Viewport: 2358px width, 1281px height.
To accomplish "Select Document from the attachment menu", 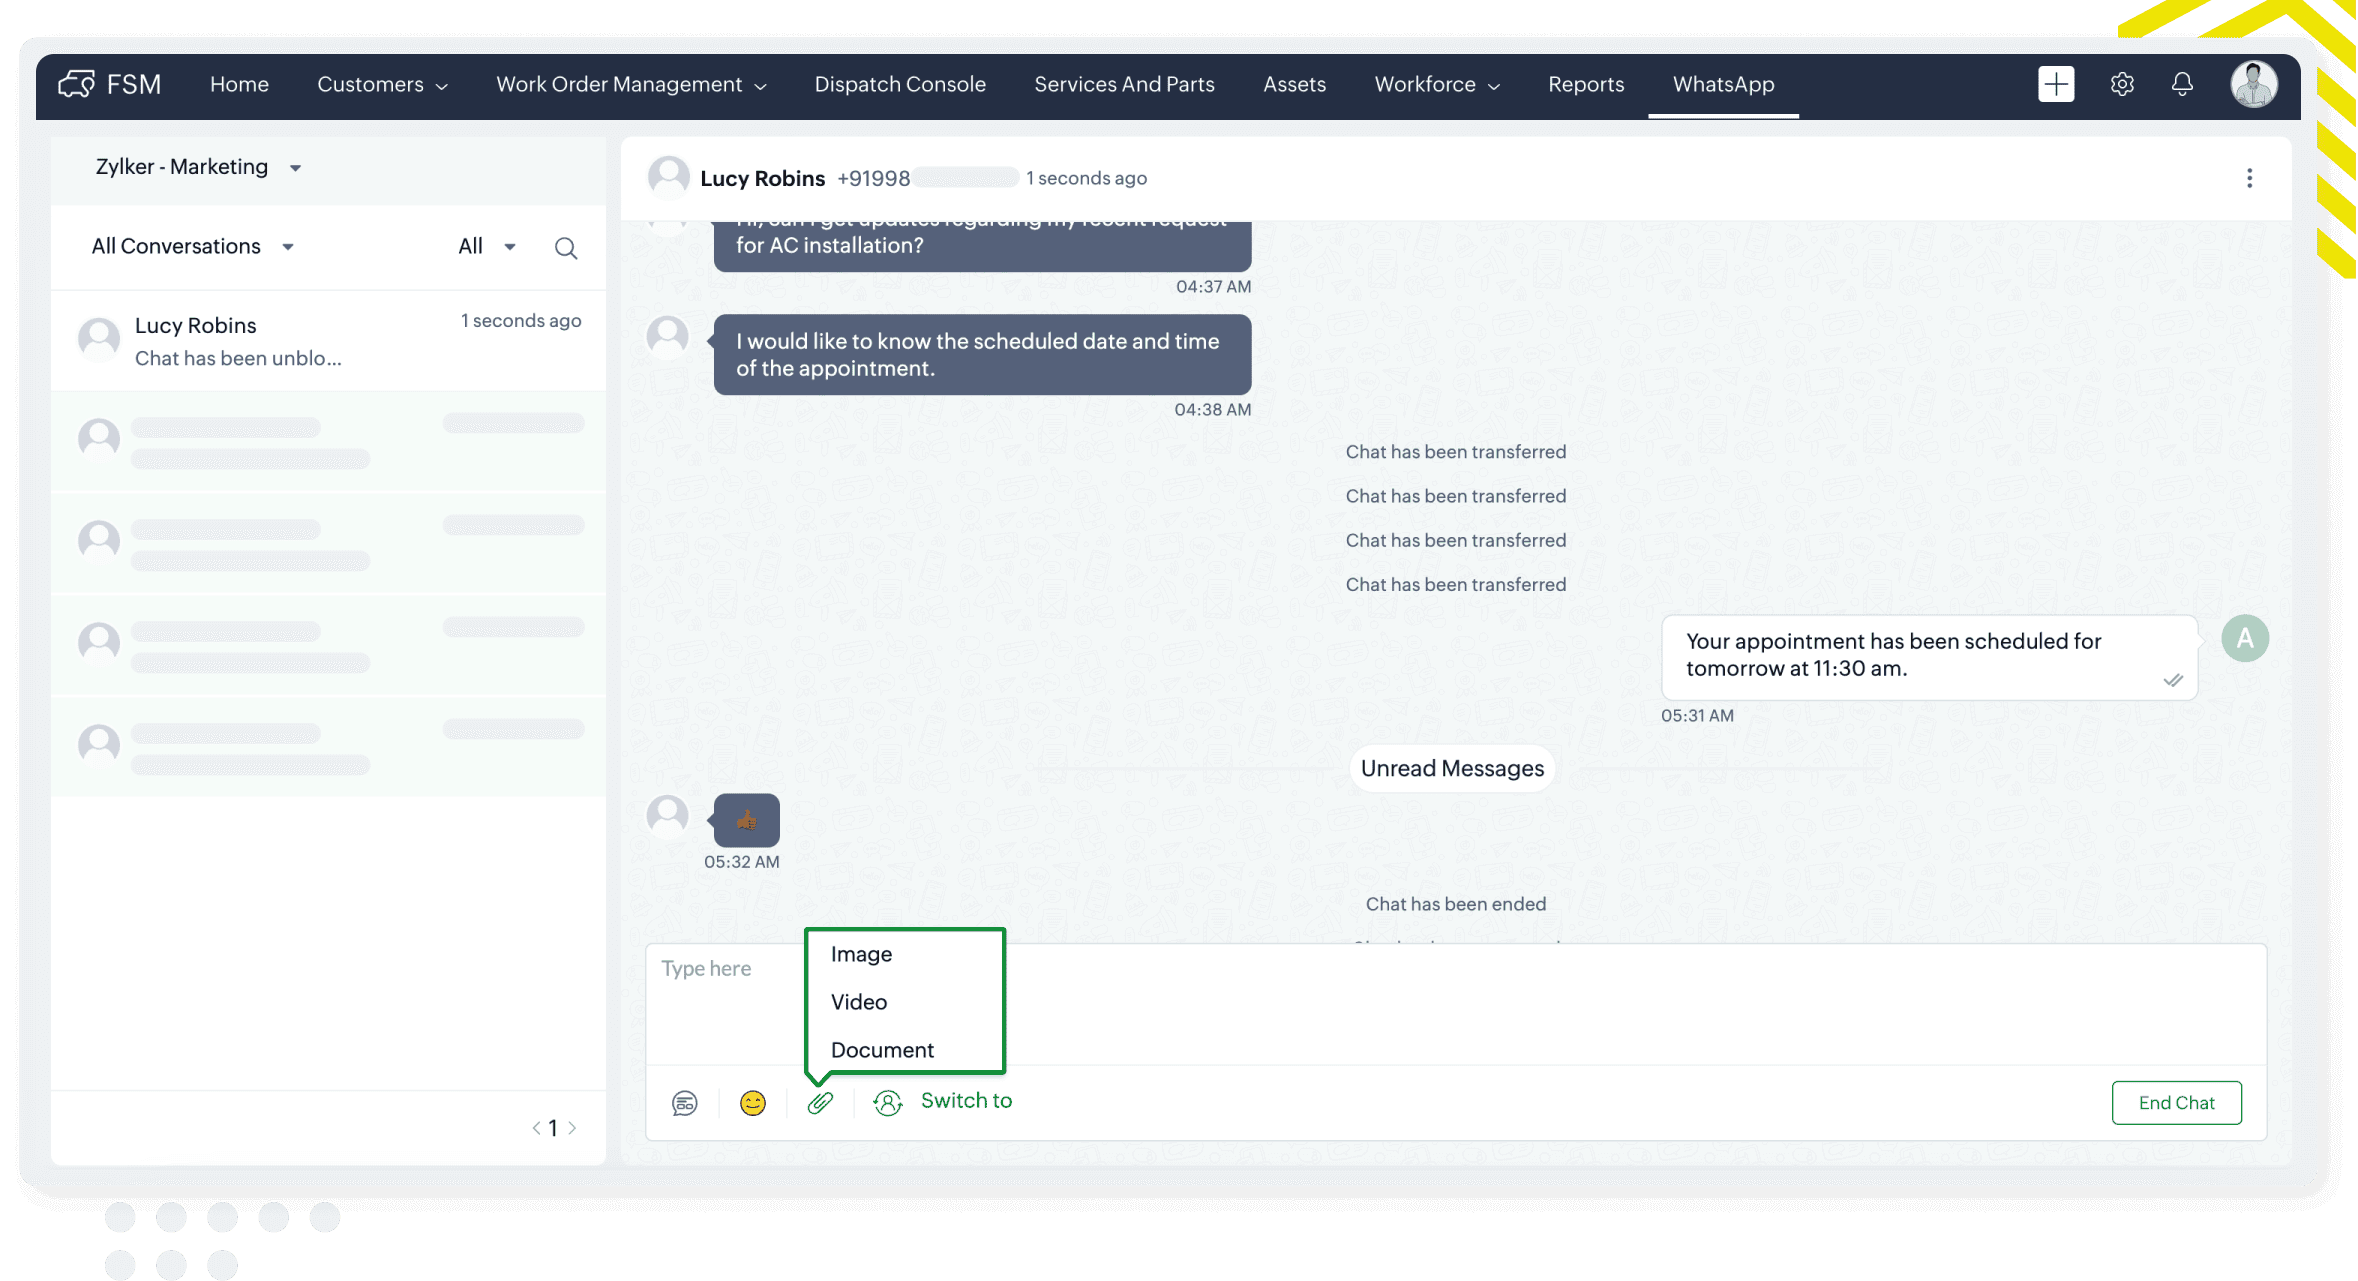I will [882, 1050].
